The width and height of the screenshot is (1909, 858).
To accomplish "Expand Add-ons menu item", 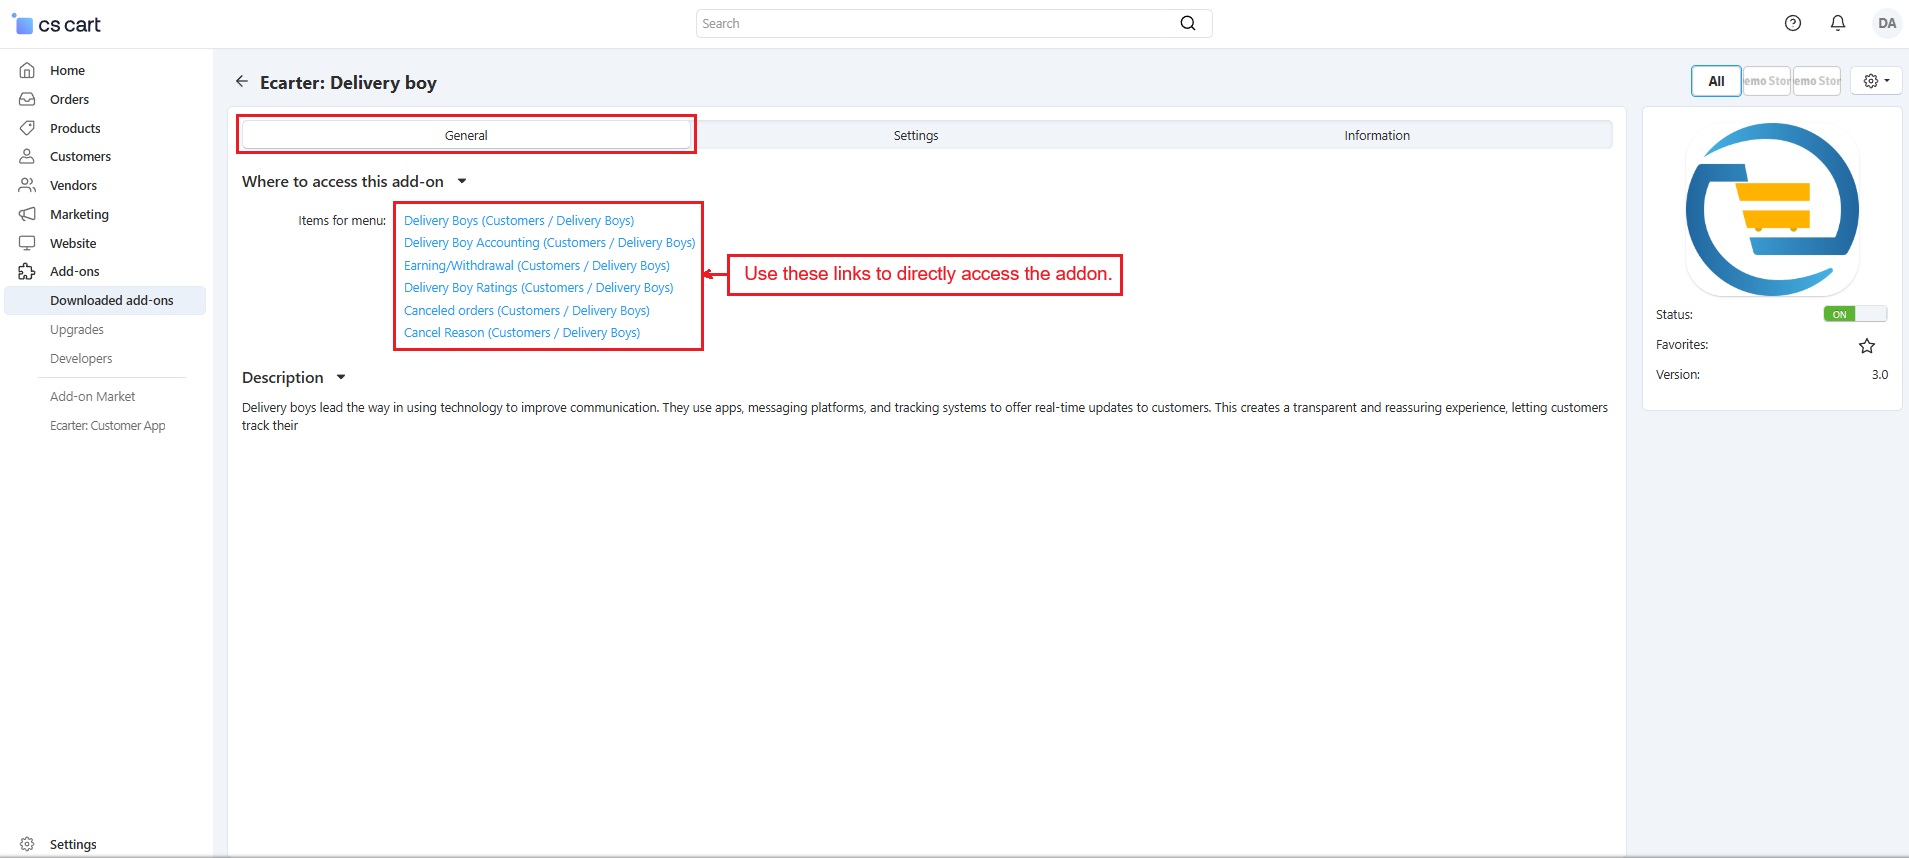I will coord(75,271).
